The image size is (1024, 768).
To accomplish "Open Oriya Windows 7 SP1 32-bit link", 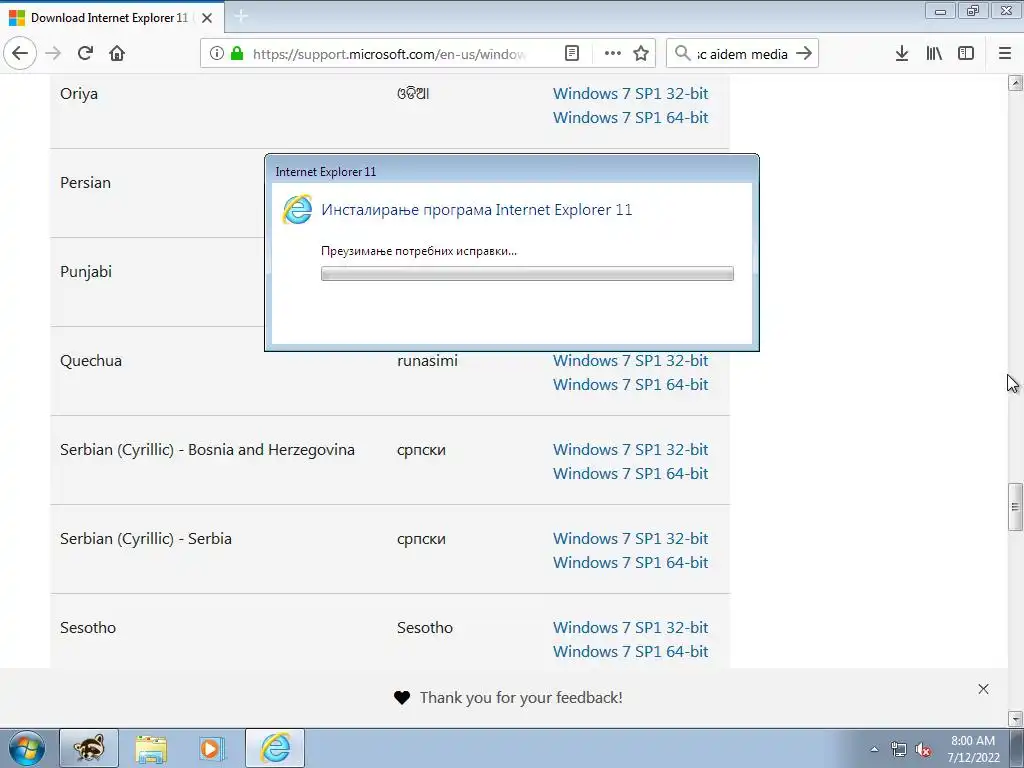I will pyautogui.click(x=630, y=93).
